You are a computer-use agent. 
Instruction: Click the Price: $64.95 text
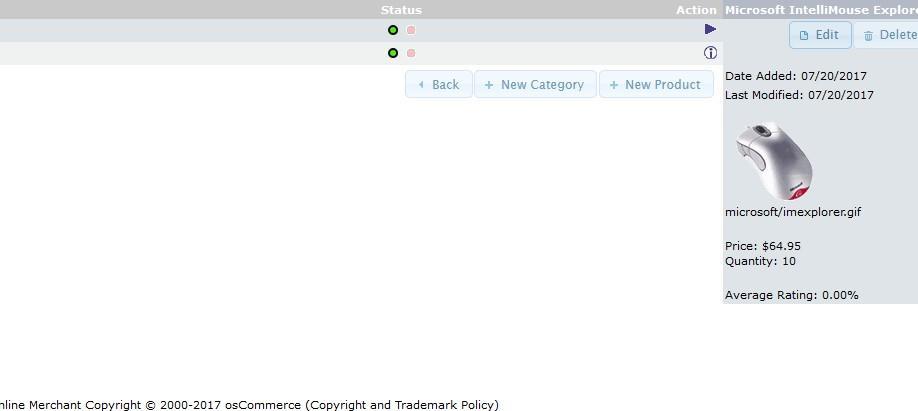(x=763, y=246)
